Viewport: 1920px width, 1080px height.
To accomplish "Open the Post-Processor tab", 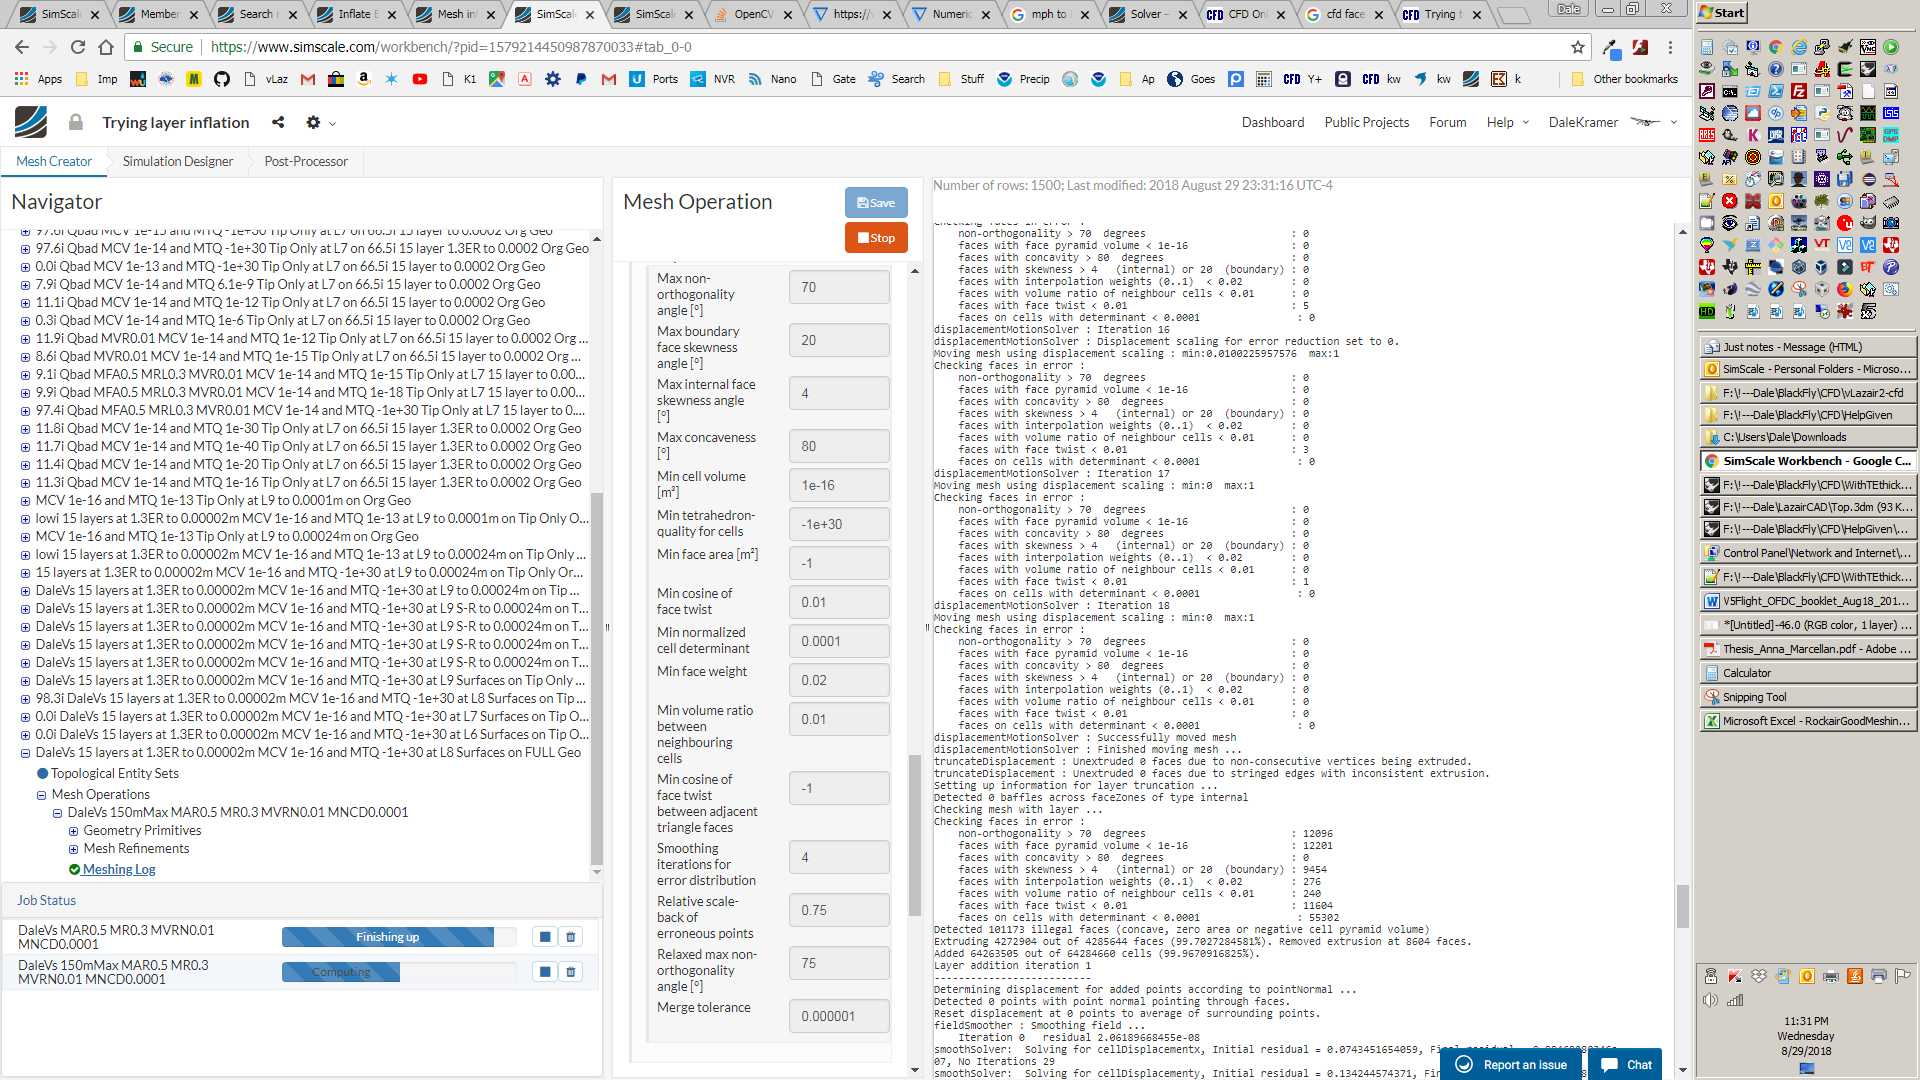I will pos(306,161).
